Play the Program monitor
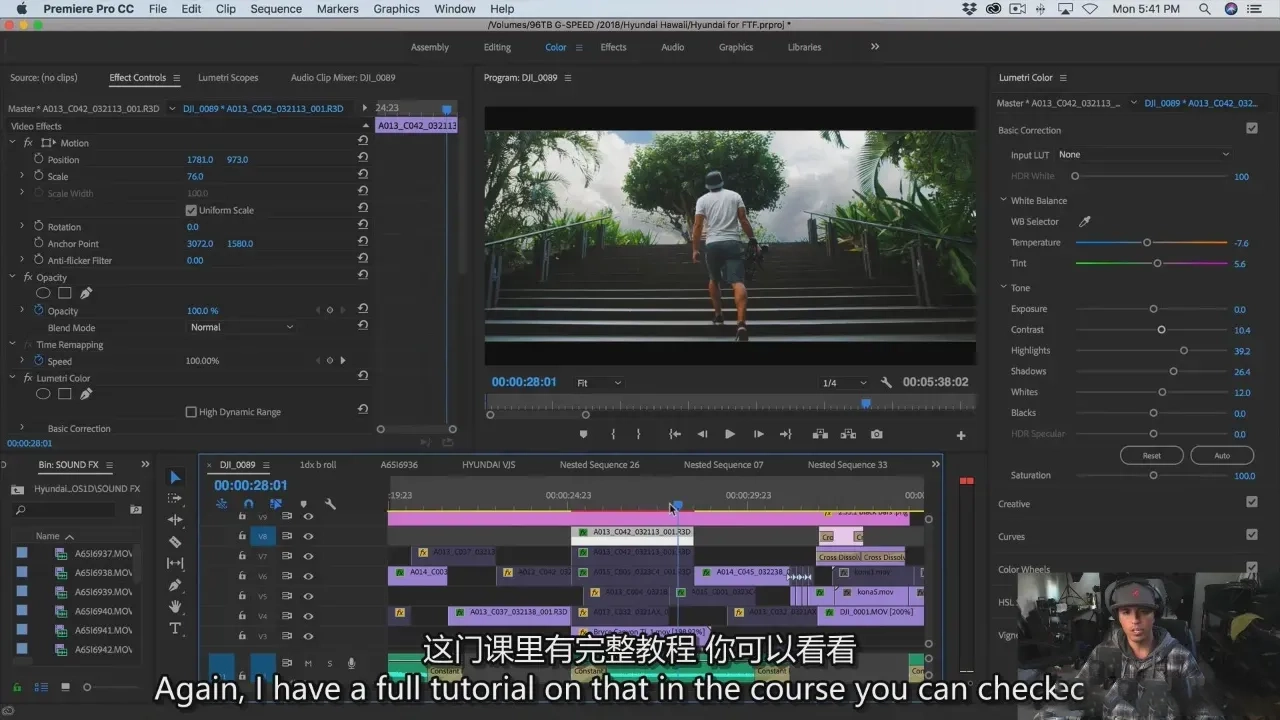 [730, 434]
